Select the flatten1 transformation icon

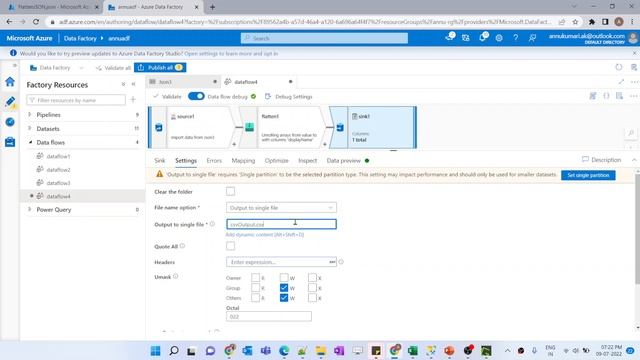coord(249,127)
